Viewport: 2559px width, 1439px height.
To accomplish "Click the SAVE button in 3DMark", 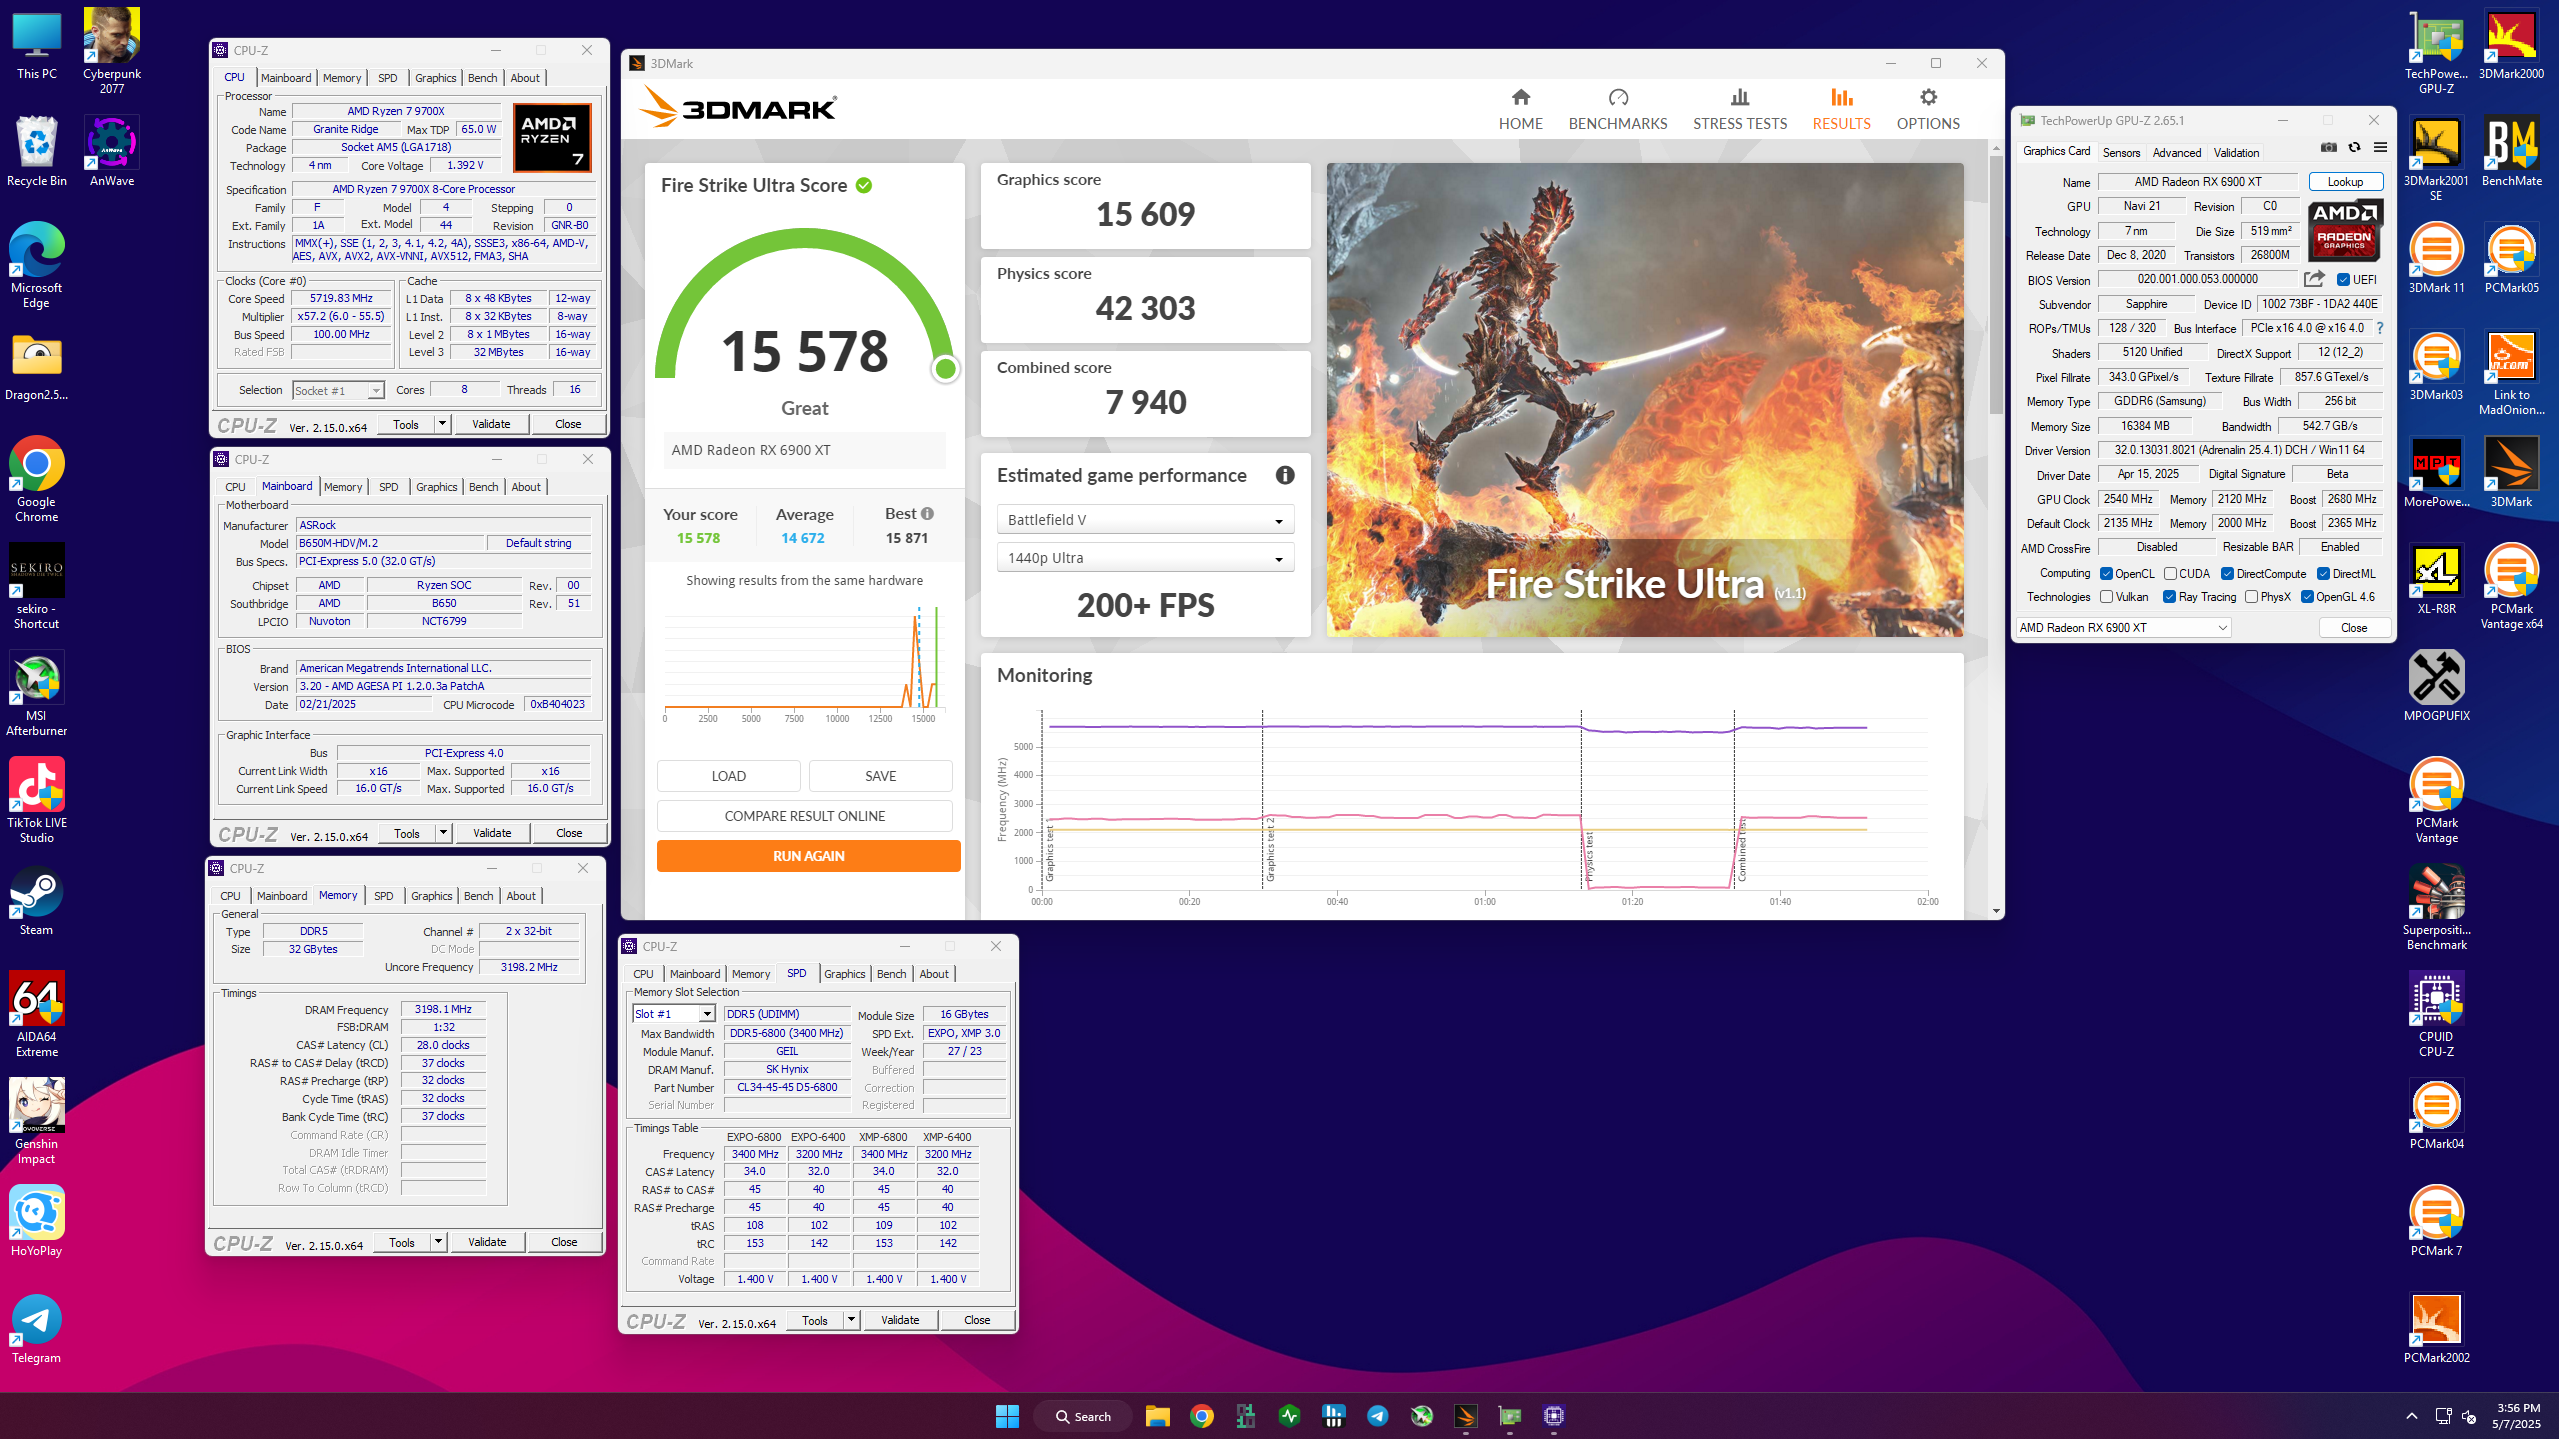I will [880, 776].
